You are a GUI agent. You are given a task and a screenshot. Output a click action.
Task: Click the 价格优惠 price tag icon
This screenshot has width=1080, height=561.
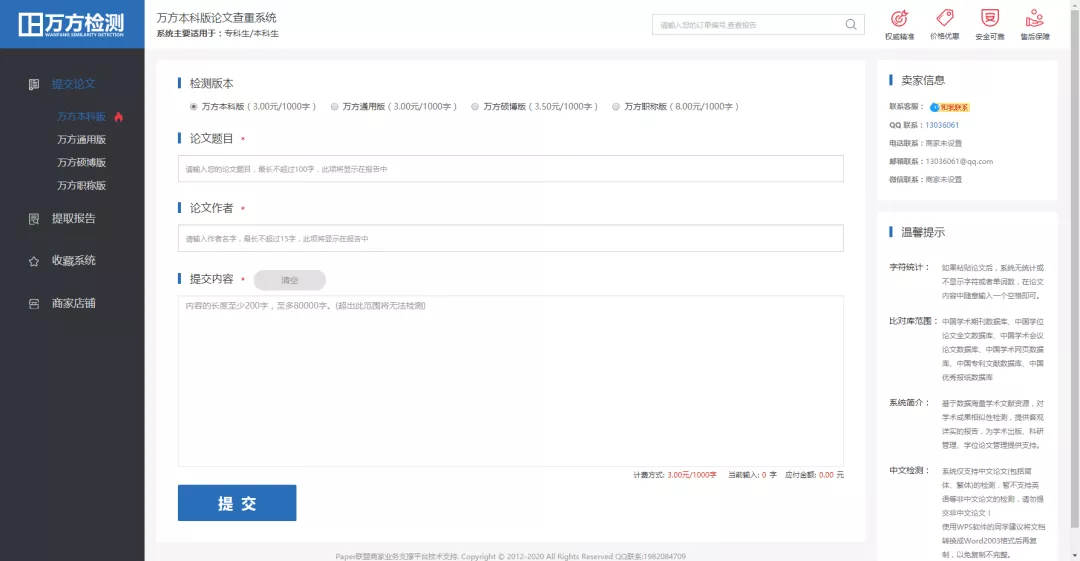point(944,18)
